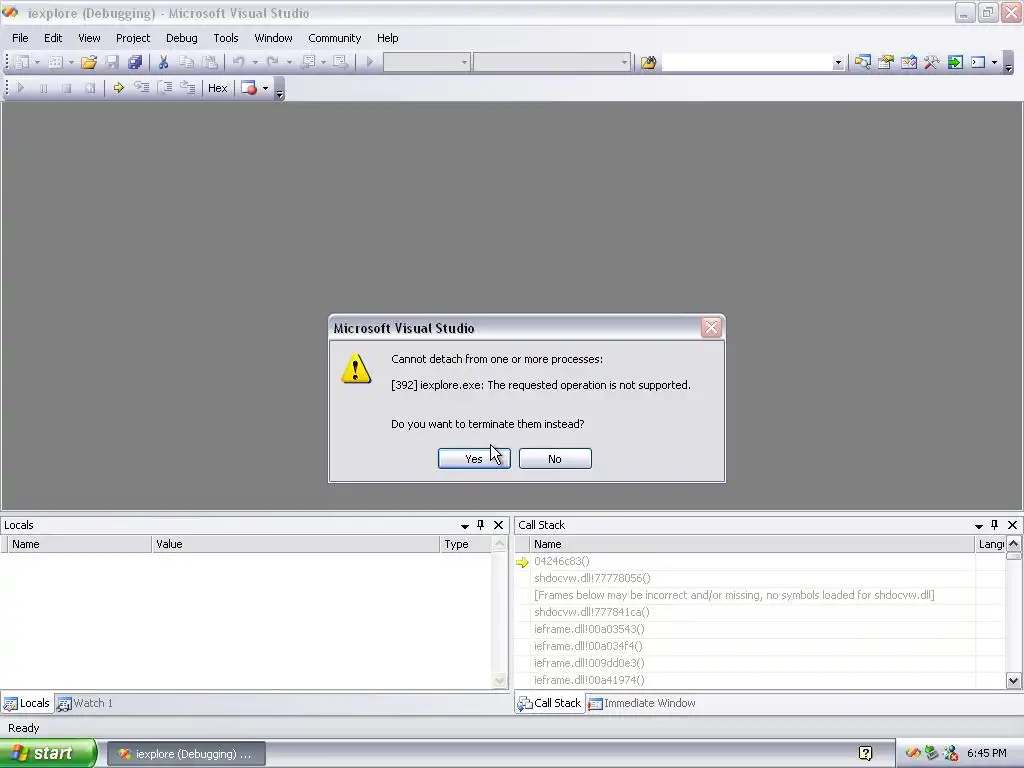1024x768 pixels.
Task: Expand the Breakpoints windows dropdown arrow
Action: tap(265, 88)
